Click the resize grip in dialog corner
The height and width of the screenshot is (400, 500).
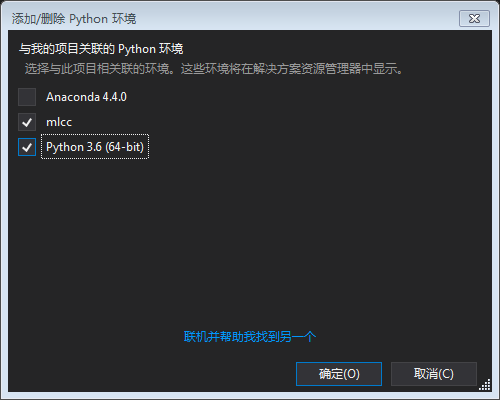tap(485, 385)
